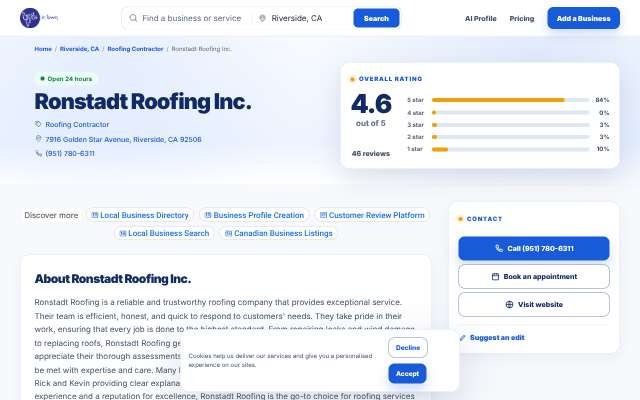This screenshot has height=400, width=640.
Task: Open Riverside, CA breadcrumb
Action: click(x=79, y=49)
